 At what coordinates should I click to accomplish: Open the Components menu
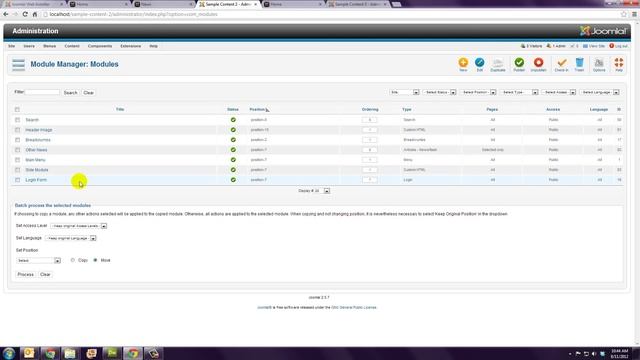tap(100, 46)
